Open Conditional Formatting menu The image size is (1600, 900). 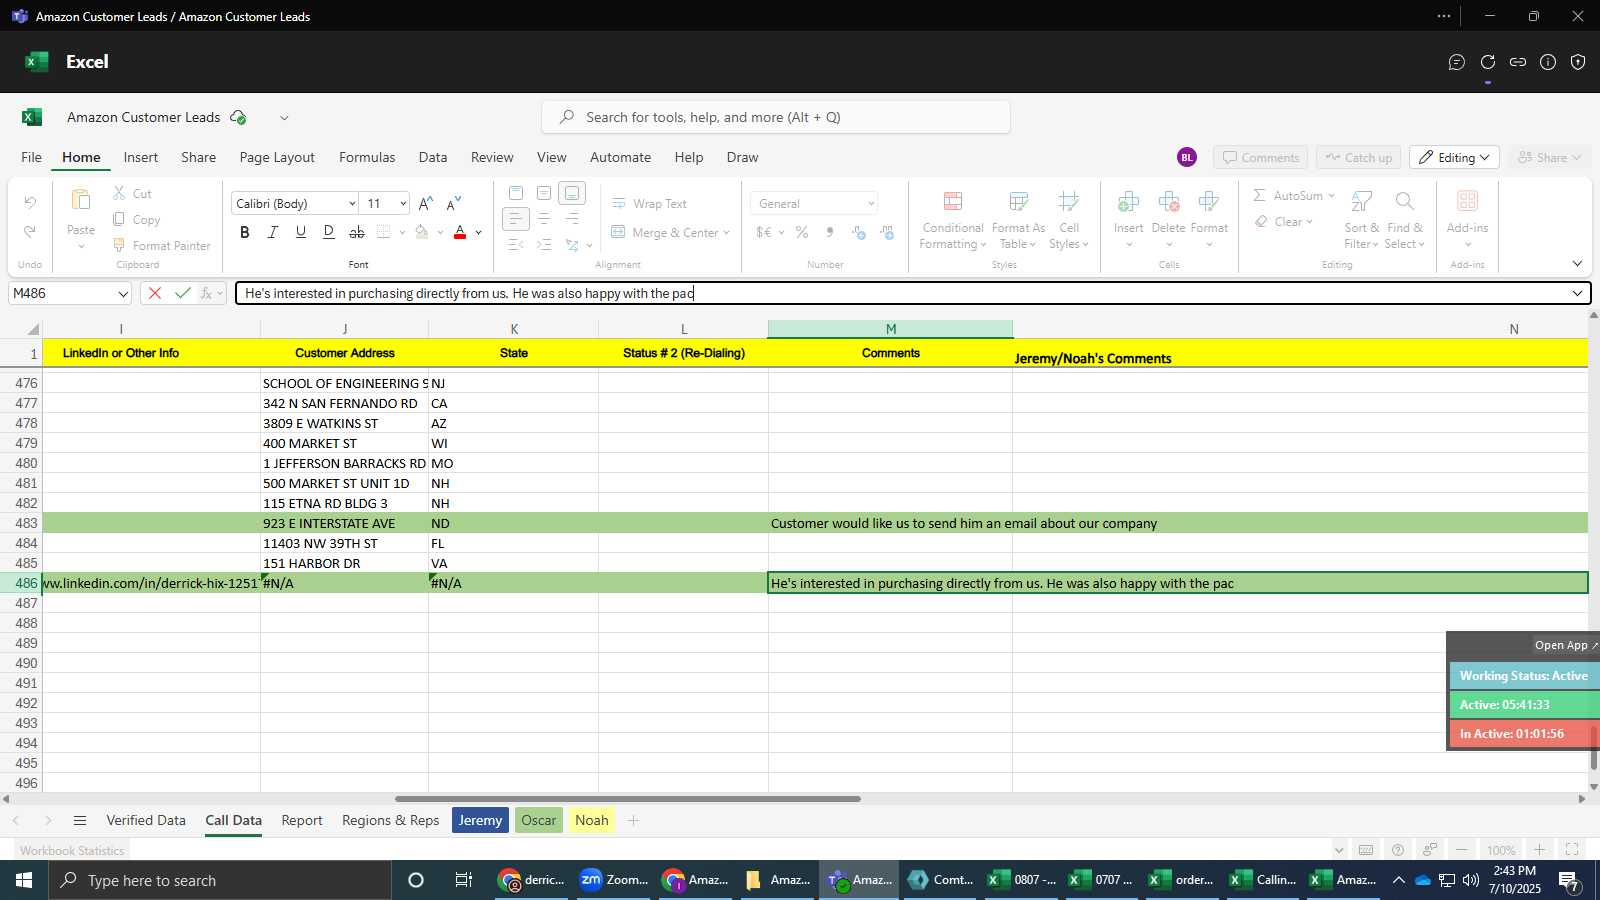[953, 220]
